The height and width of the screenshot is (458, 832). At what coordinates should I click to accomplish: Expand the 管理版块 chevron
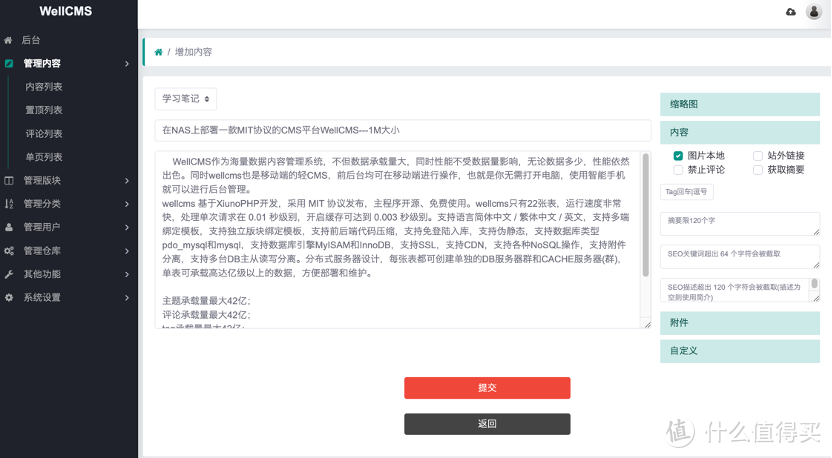127,180
